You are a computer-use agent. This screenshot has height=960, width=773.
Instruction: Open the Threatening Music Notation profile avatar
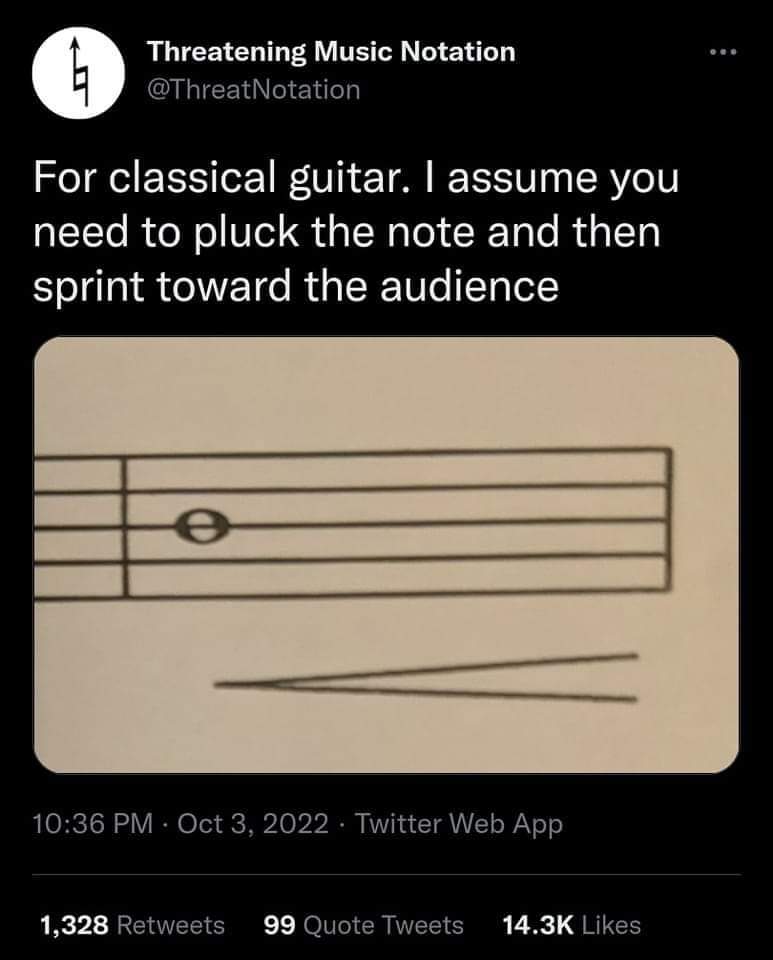[78, 72]
